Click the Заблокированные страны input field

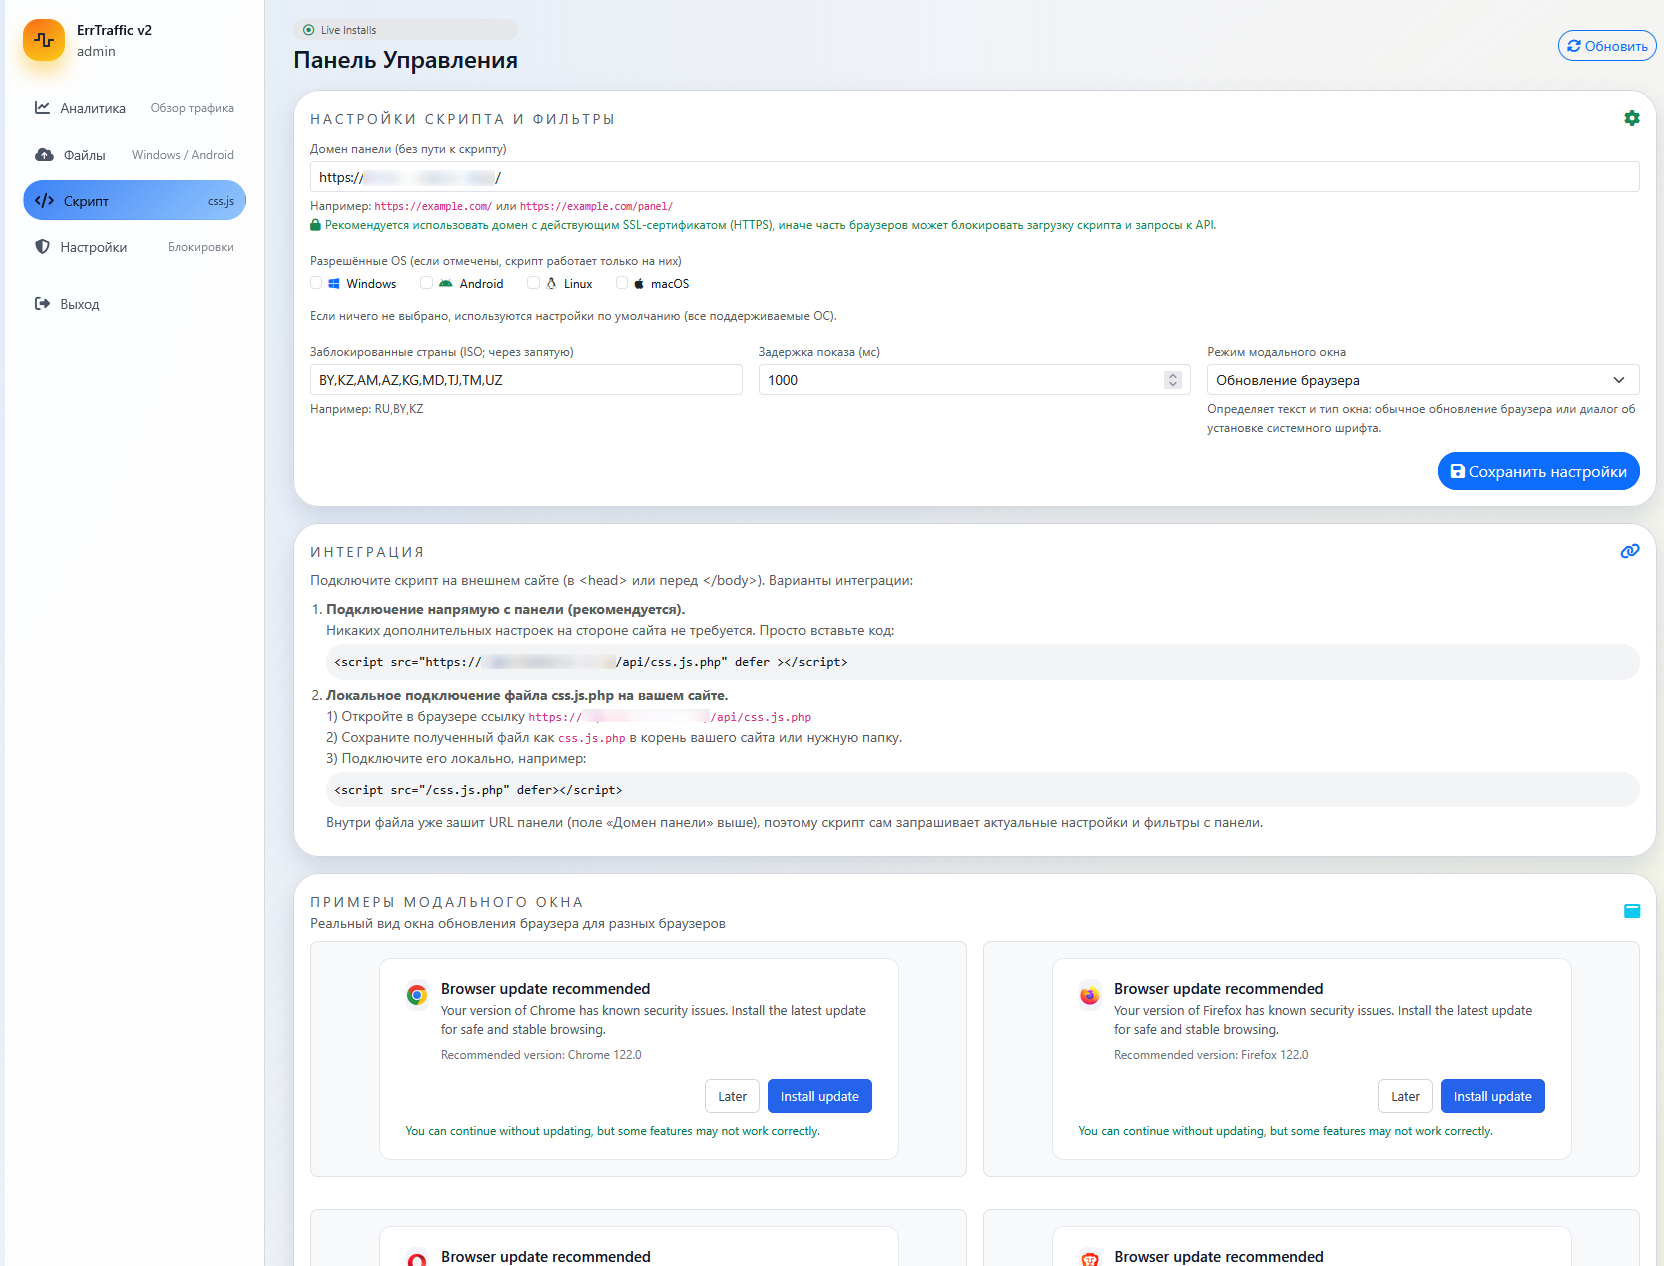click(x=526, y=380)
